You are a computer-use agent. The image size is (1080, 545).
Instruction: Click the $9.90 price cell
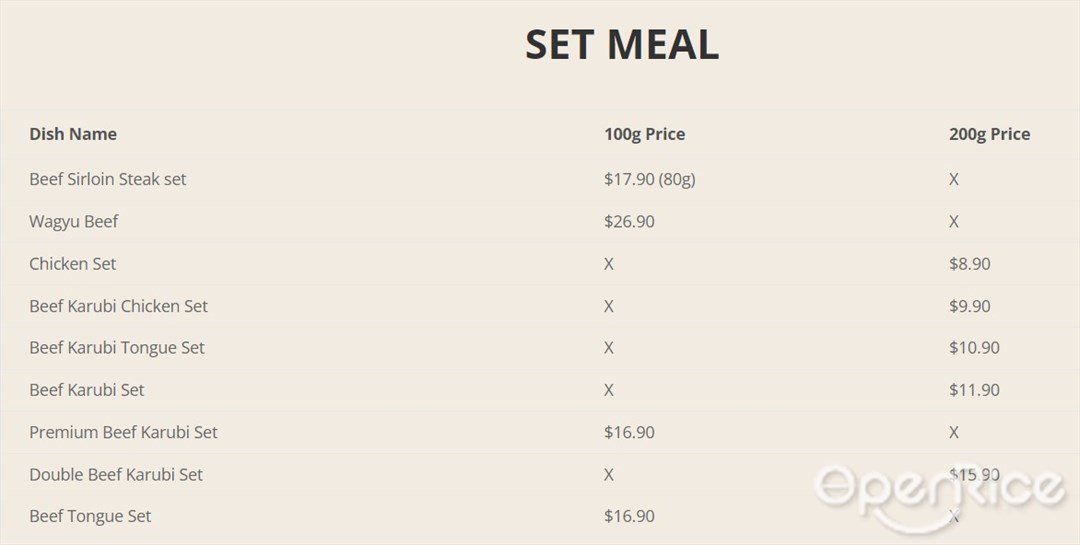[970, 306]
